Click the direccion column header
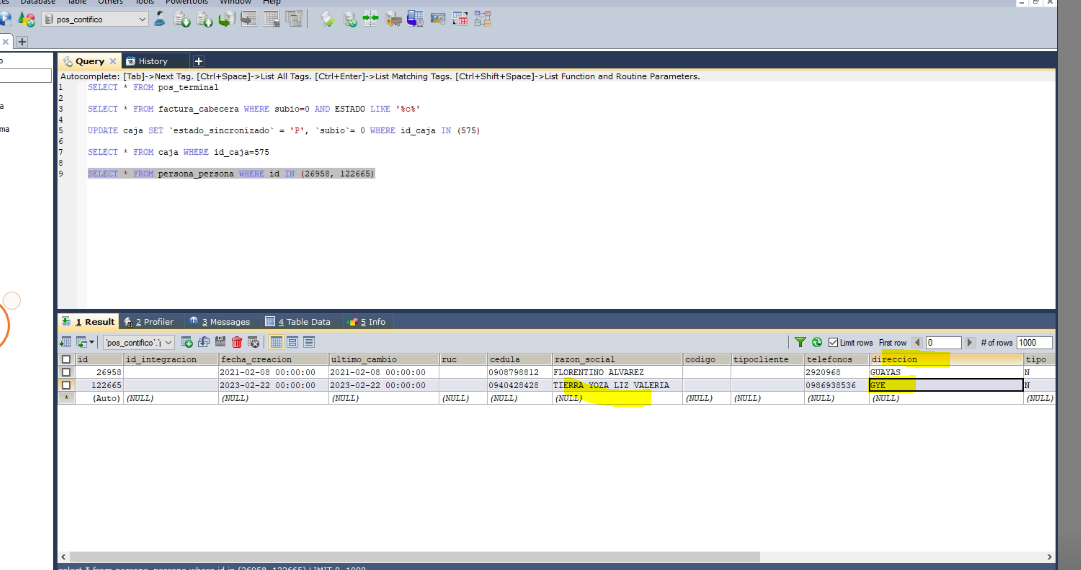1081x570 pixels. click(946, 359)
